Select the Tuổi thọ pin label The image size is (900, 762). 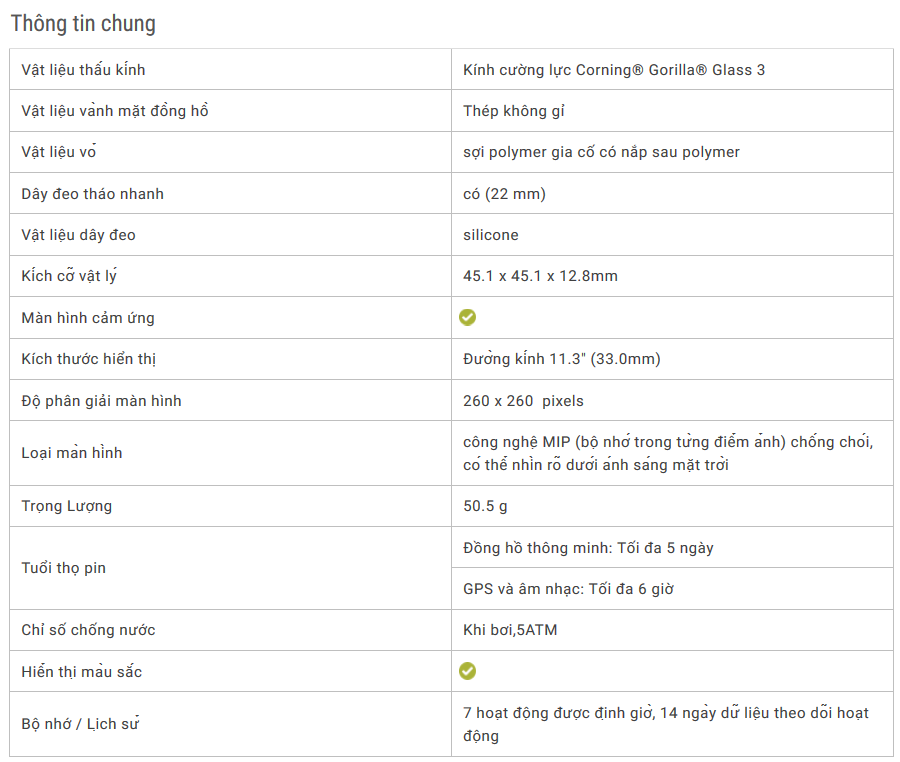pos(64,568)
